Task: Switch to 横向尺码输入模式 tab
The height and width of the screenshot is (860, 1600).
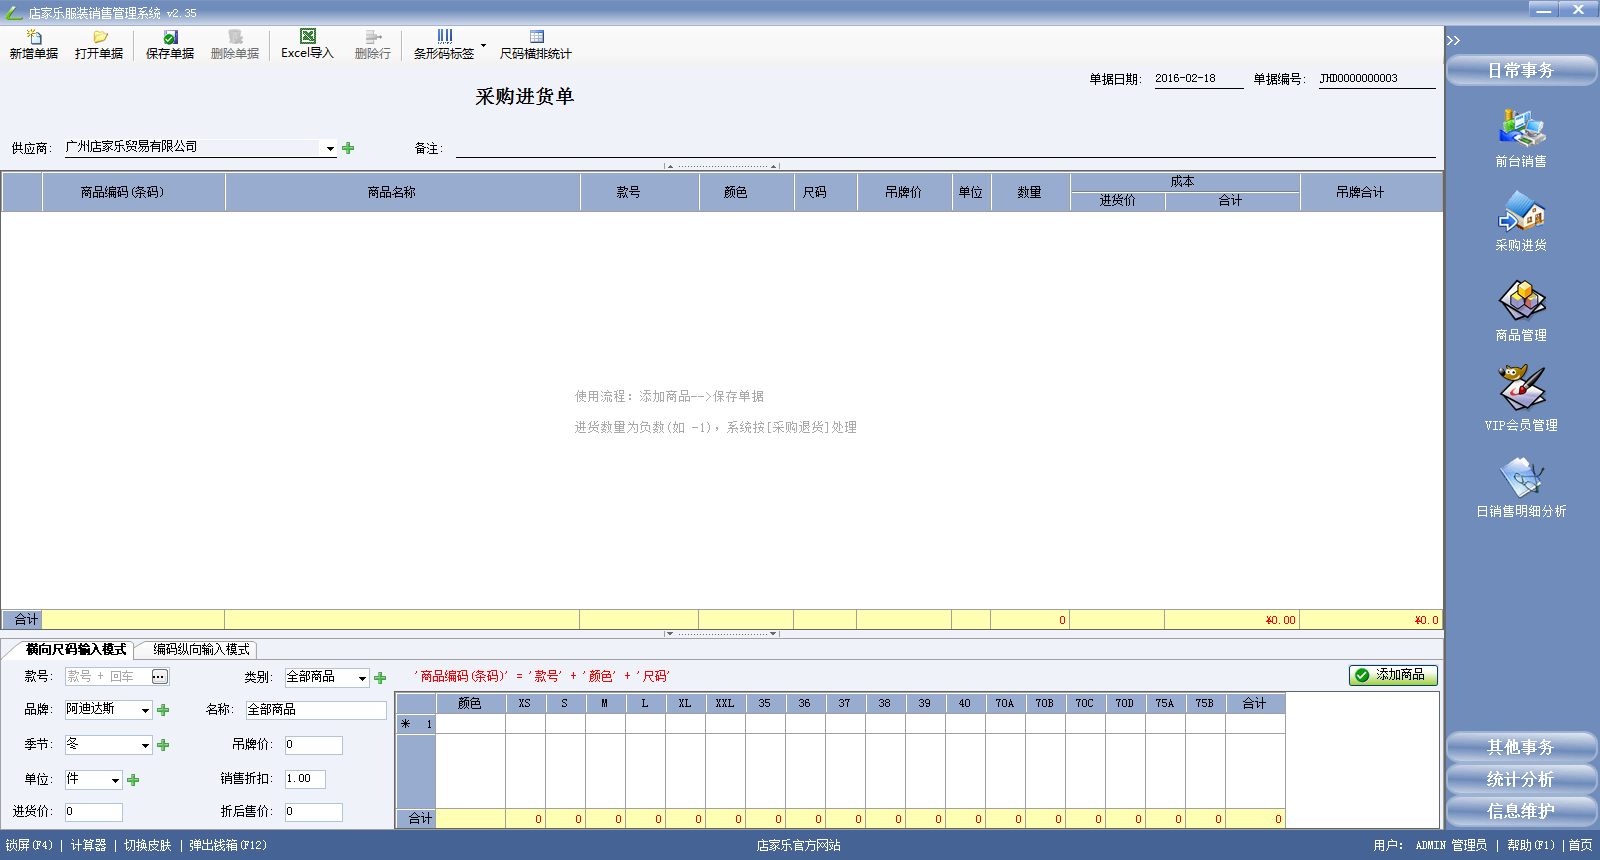Action: tap(76, 649)
